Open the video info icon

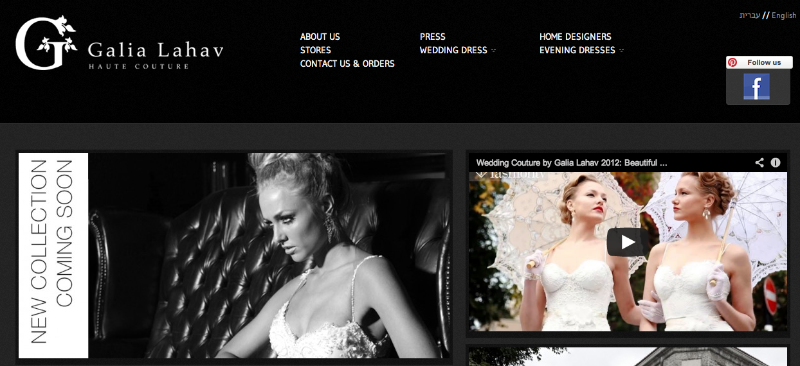tap(776, 163)
